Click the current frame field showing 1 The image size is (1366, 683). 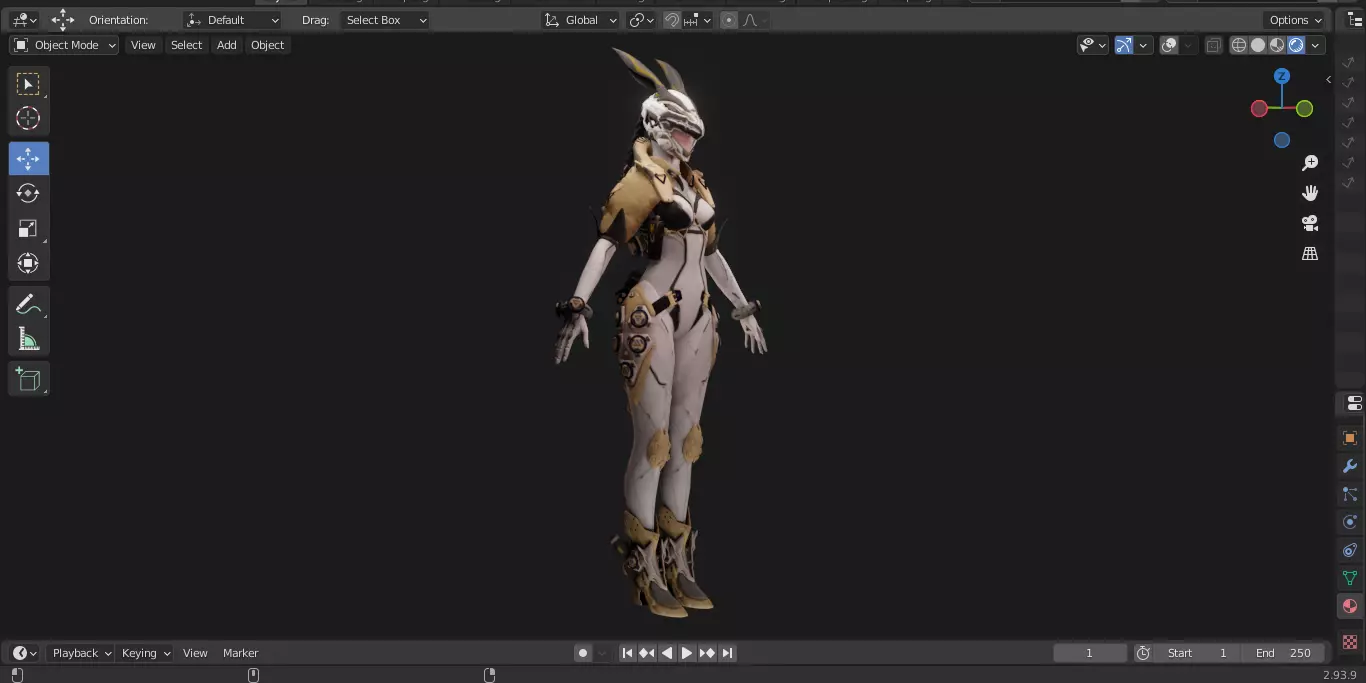pyautogui.click(x=1090, y=653)
